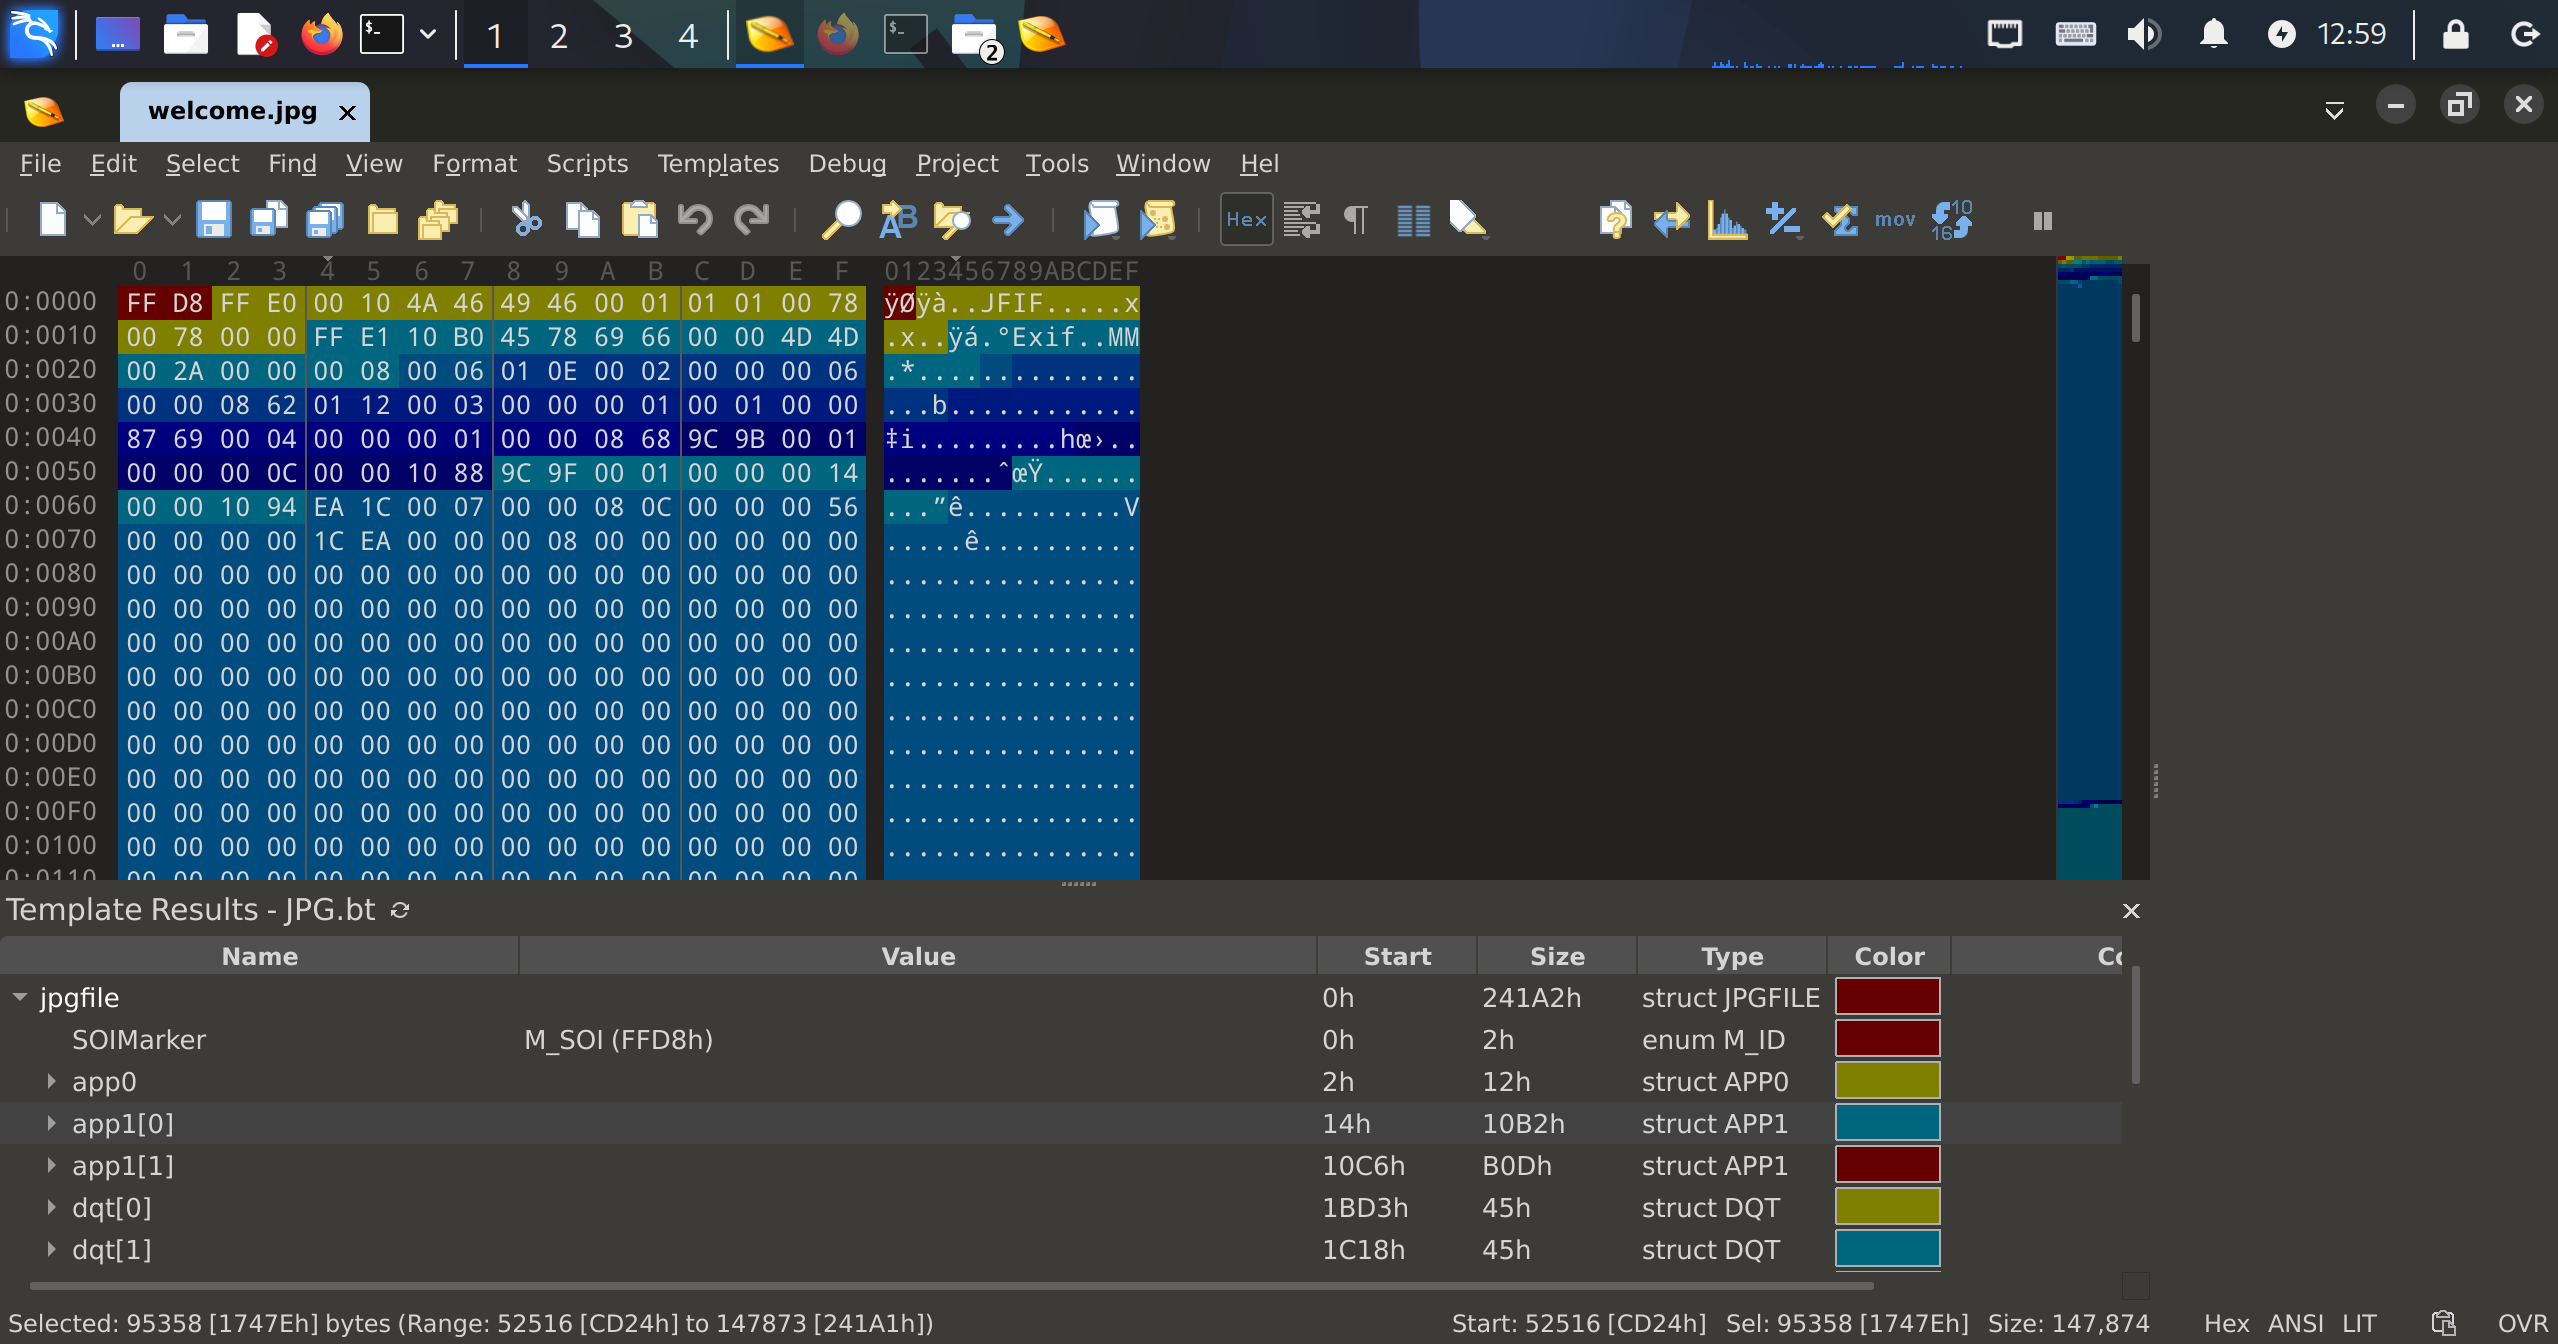
Task: Open the New file dropdown arrow
Action: [x=92, y=219]
